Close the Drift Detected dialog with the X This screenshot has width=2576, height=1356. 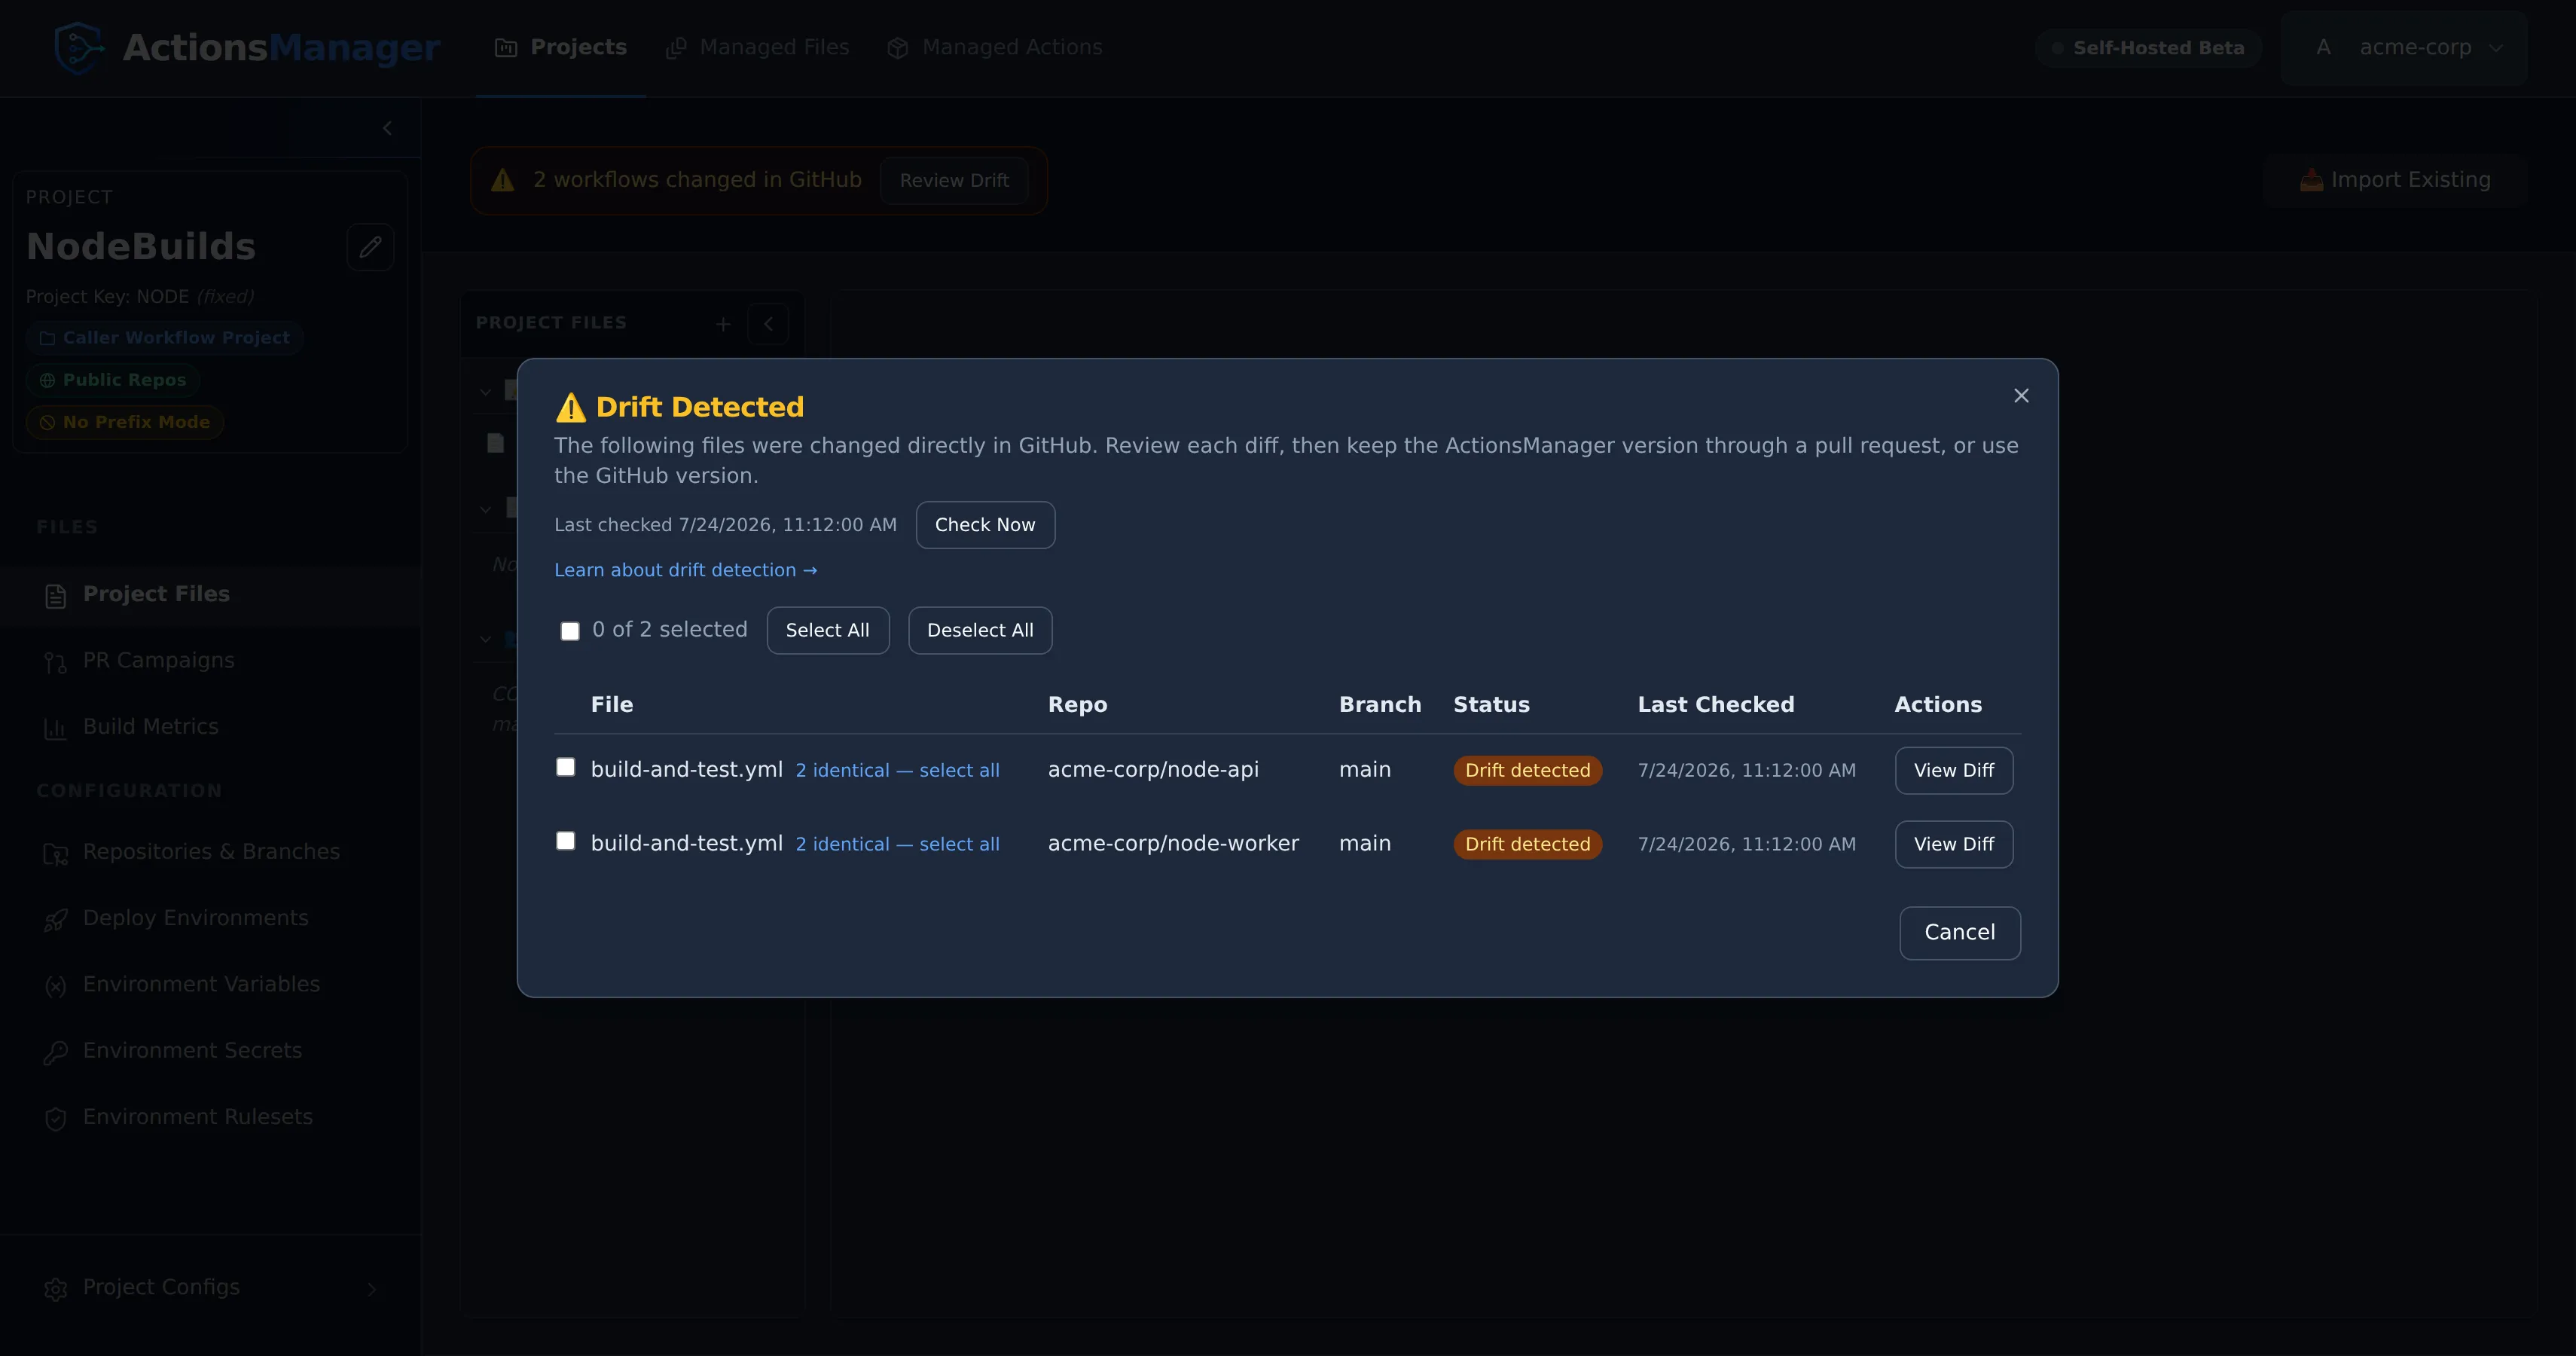[2021, 396]
